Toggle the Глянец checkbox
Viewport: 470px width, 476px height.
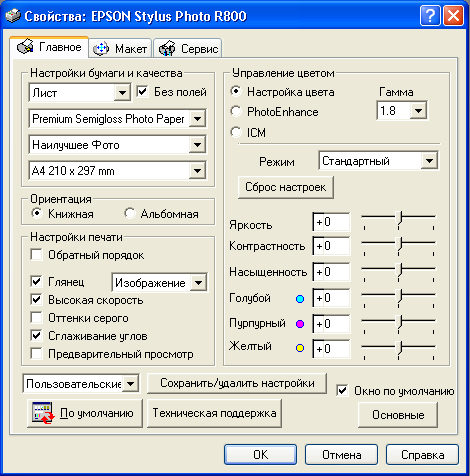tap(36, 281)
